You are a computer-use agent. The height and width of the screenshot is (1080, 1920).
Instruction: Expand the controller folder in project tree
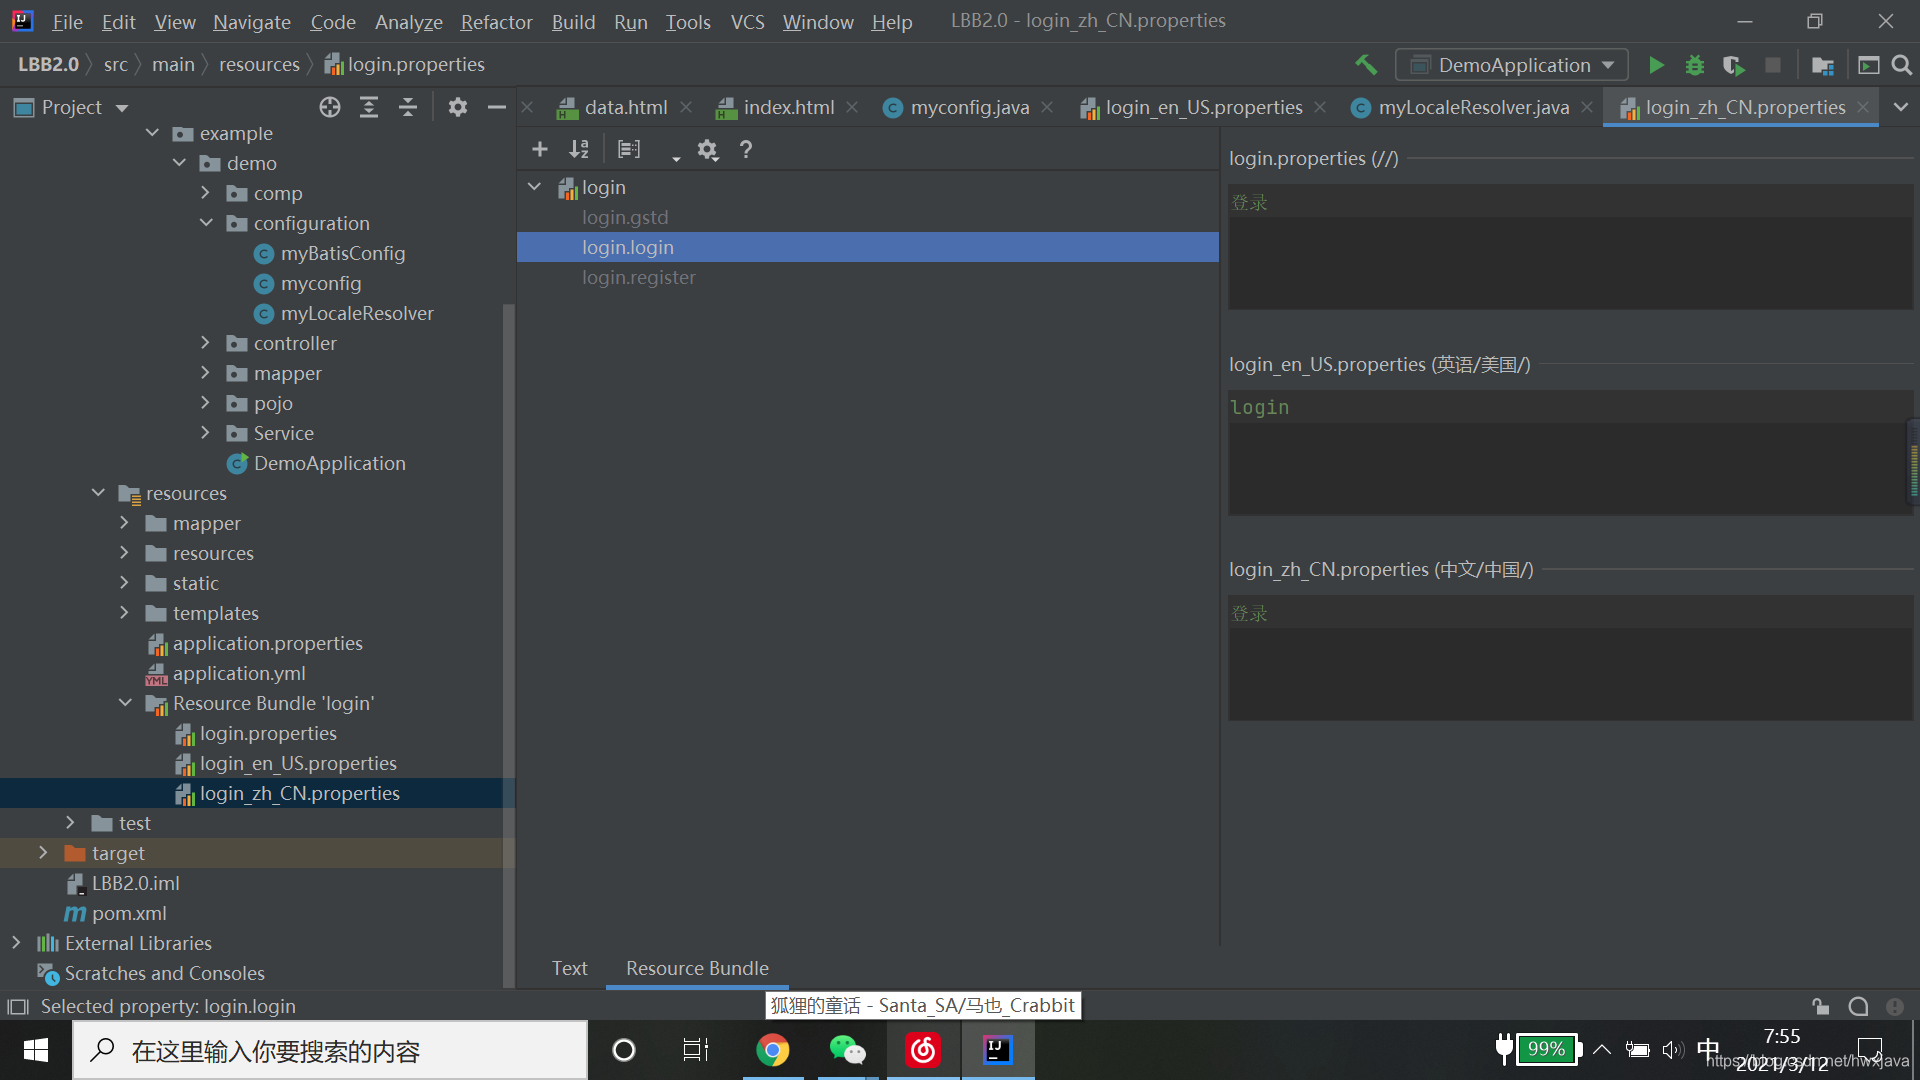click(x=204, y=343)
